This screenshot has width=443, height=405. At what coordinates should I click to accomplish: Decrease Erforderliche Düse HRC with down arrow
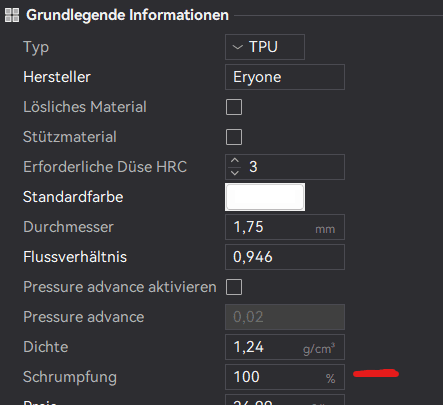point(235,172)
